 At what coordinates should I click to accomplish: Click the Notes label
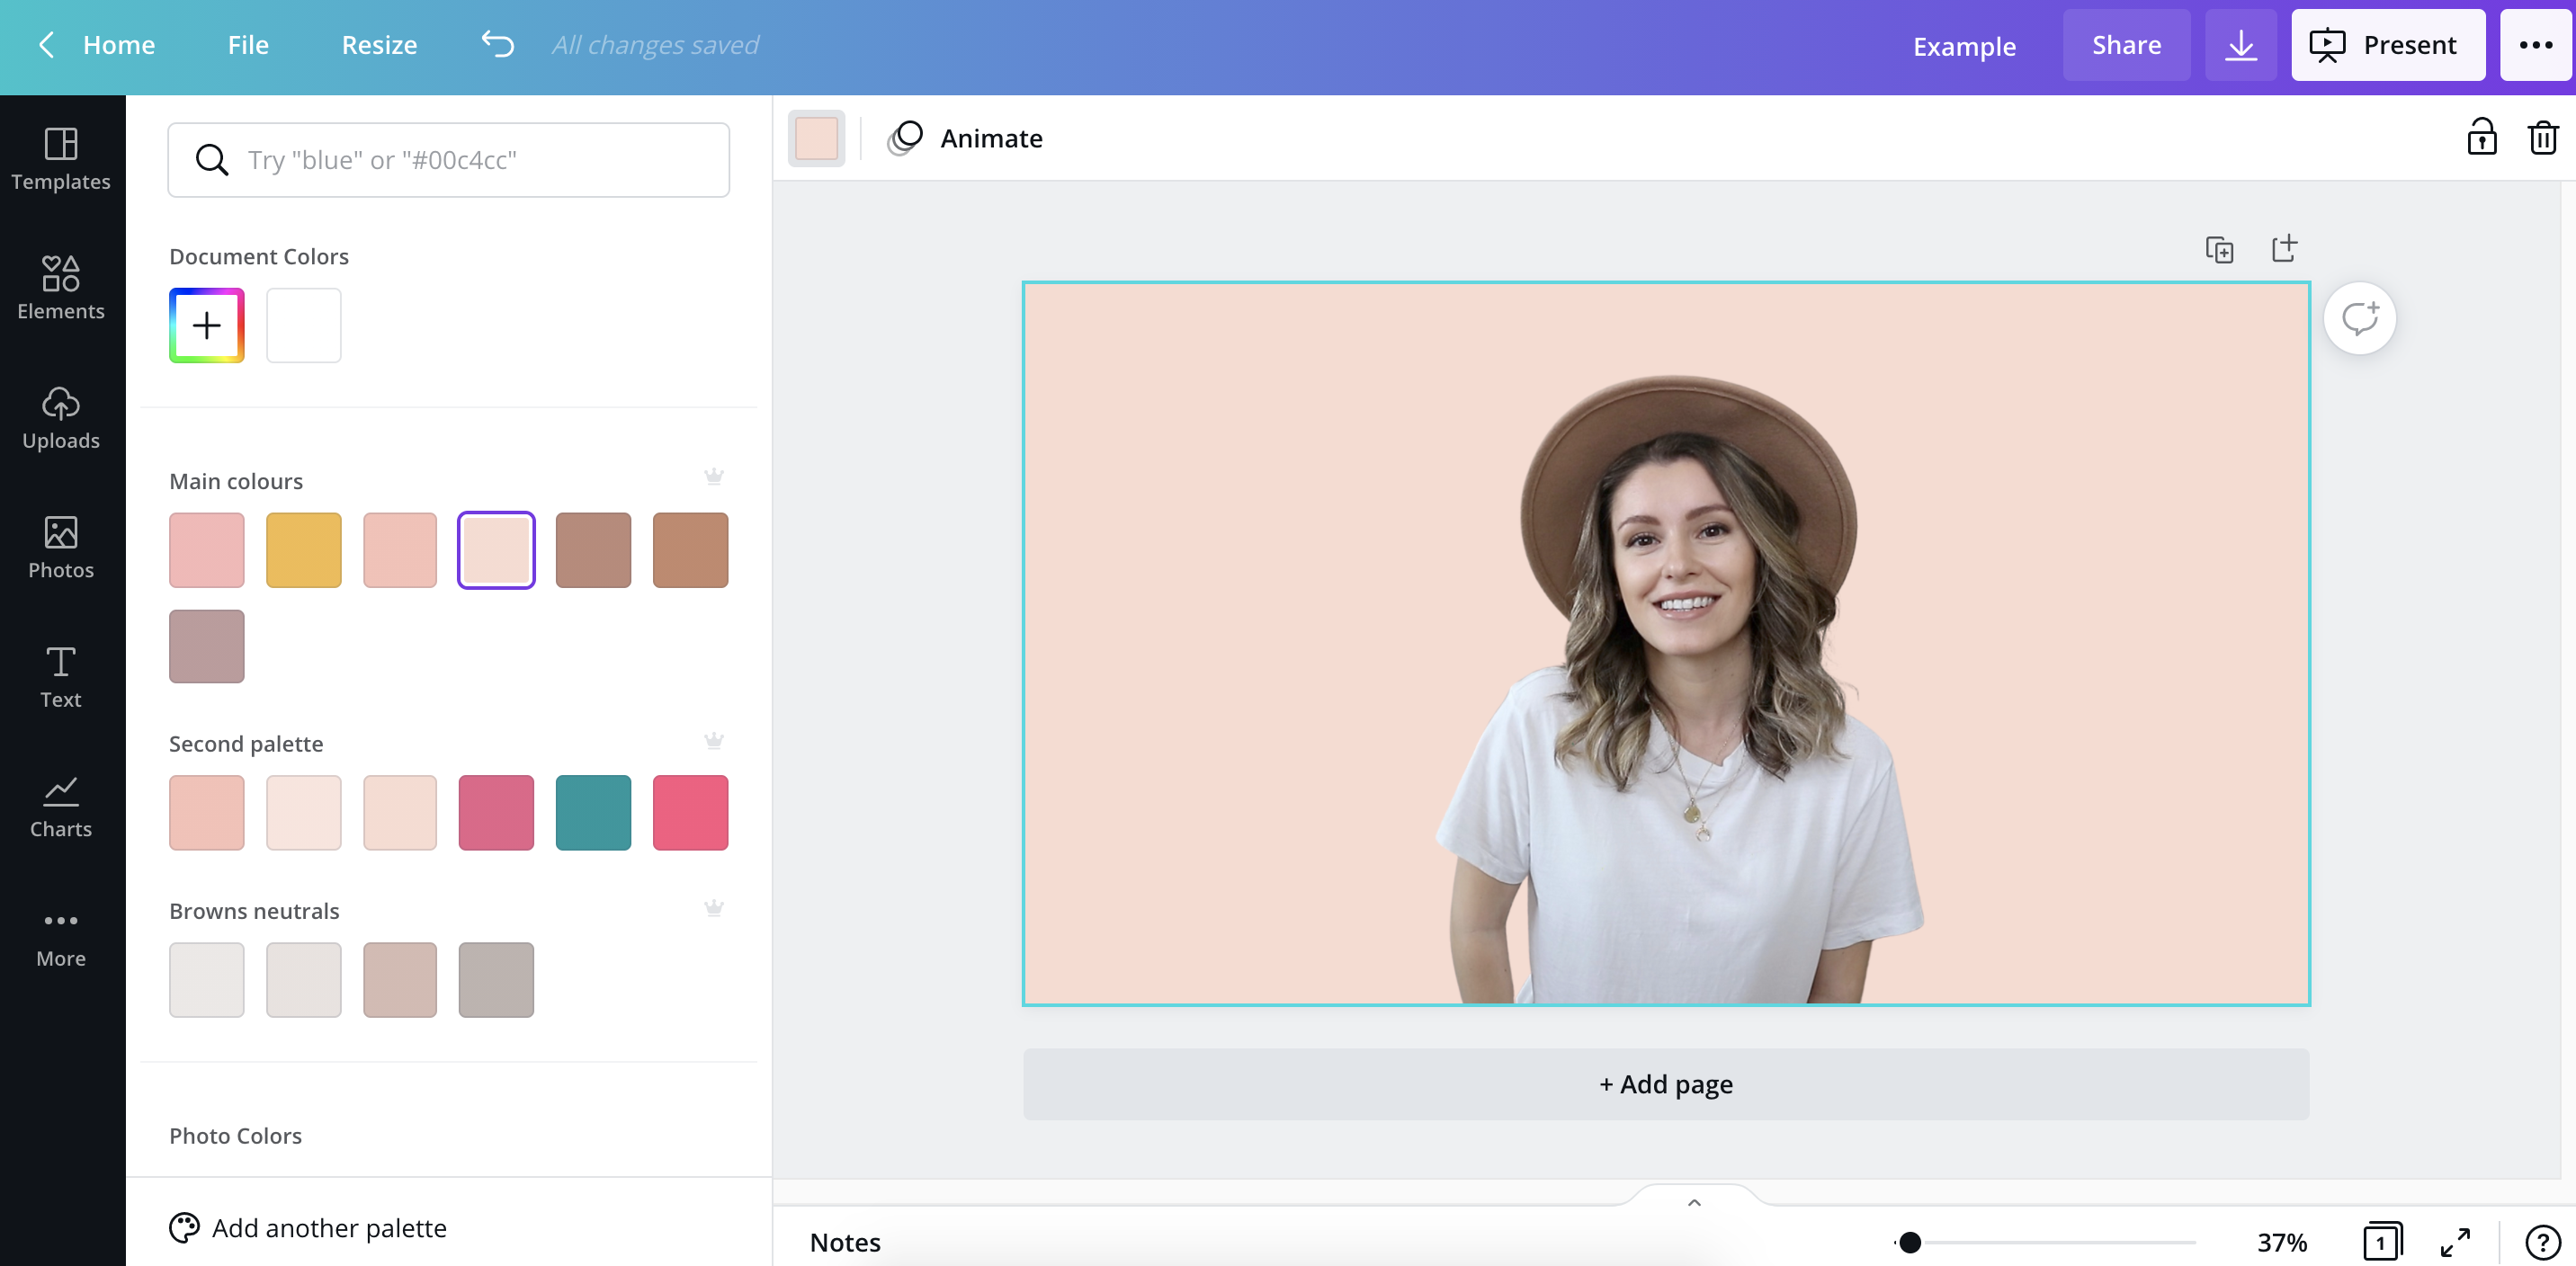click(x=845, y=1242)
